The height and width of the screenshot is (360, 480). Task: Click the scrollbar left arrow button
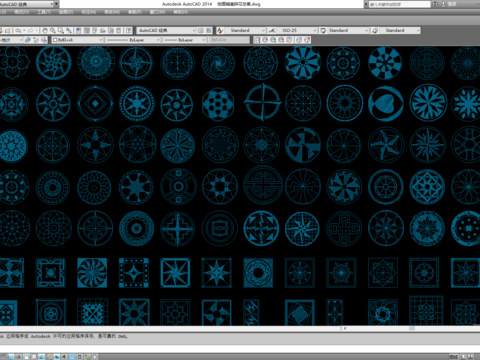(x=345, y=328)
